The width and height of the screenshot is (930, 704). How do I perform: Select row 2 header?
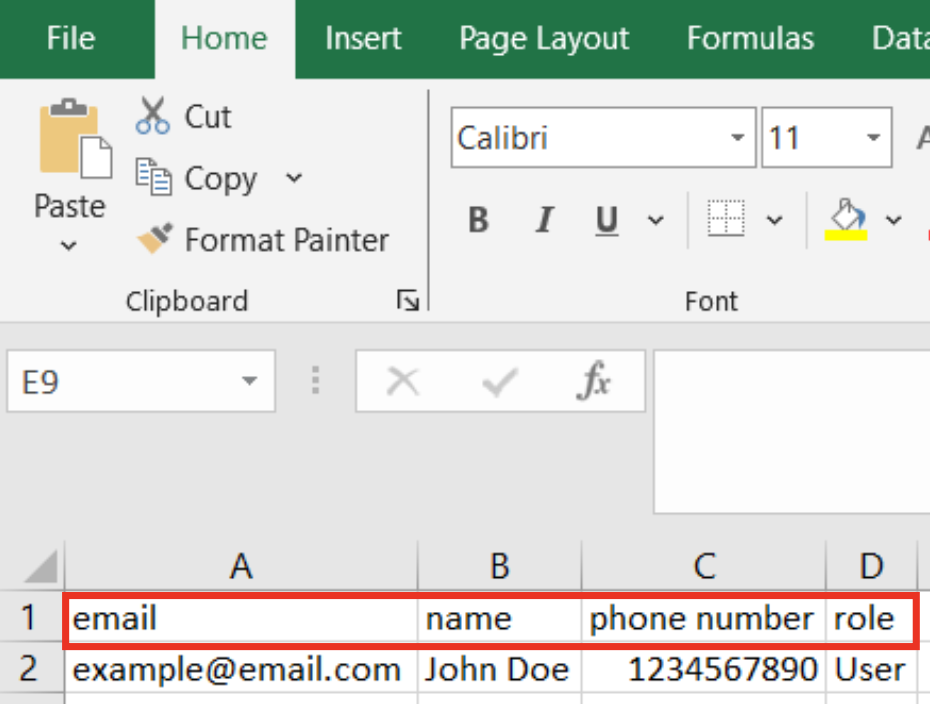click(x=31, y=668)
